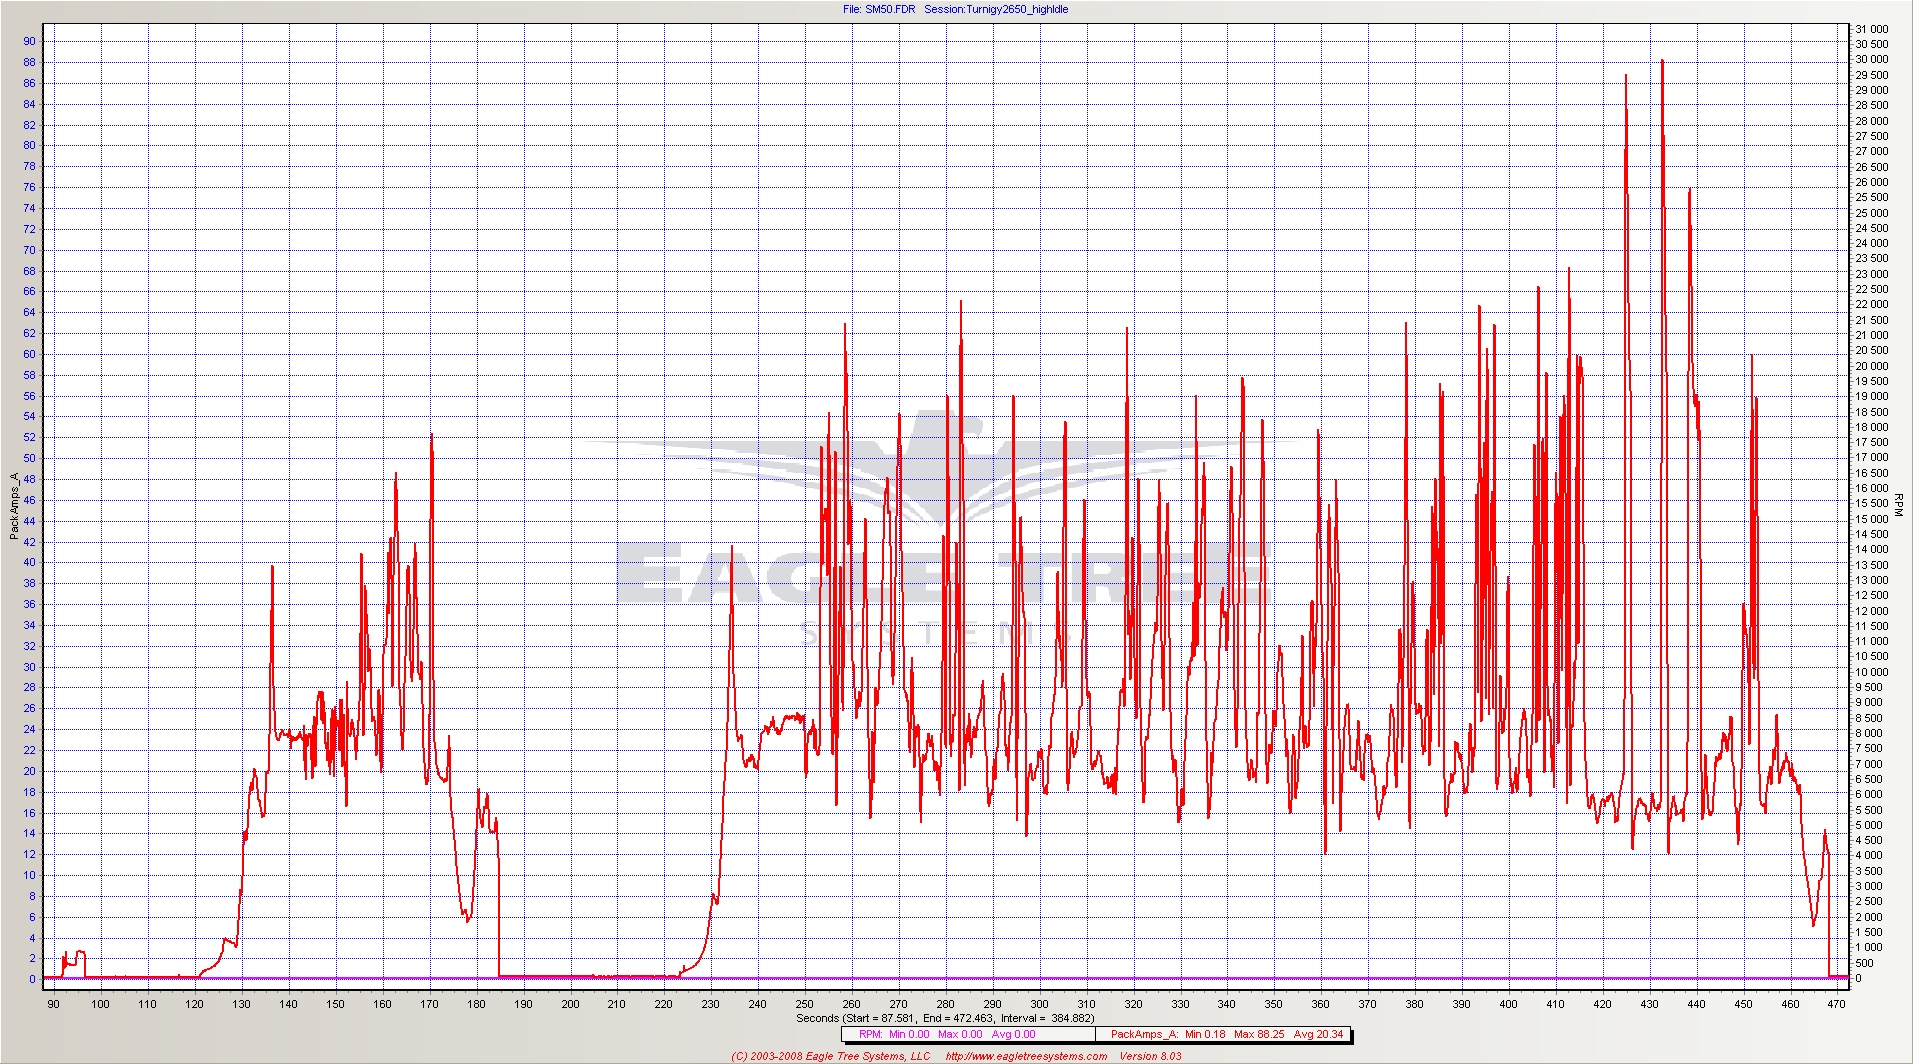Select the RPM legend statistics box
1913x1064 pixels.
pyautogui.click(x=968, y=1034)
